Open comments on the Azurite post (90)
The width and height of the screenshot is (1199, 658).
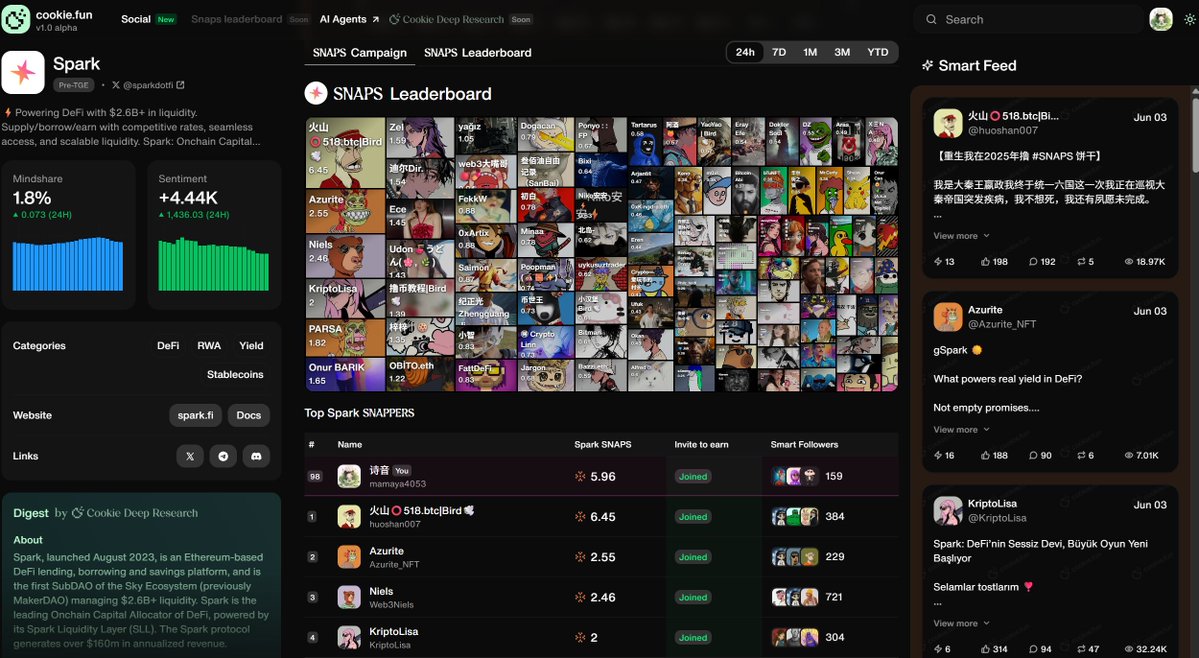tap(1033, 455)
